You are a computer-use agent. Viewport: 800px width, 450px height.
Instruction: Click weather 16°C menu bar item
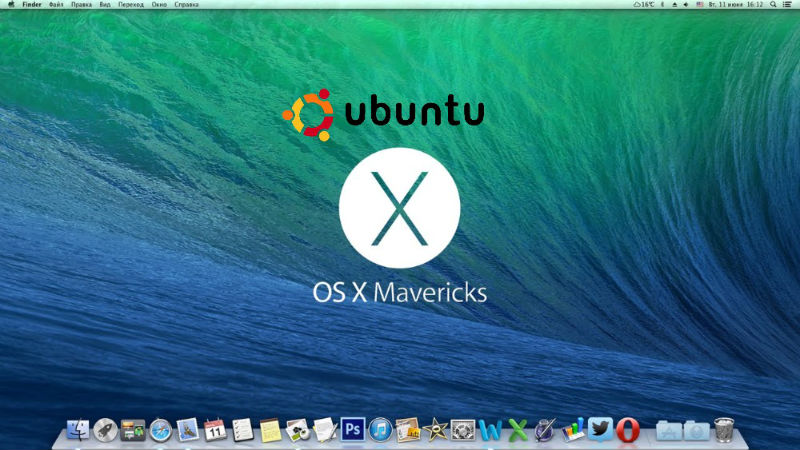click(x=644, y=4)
